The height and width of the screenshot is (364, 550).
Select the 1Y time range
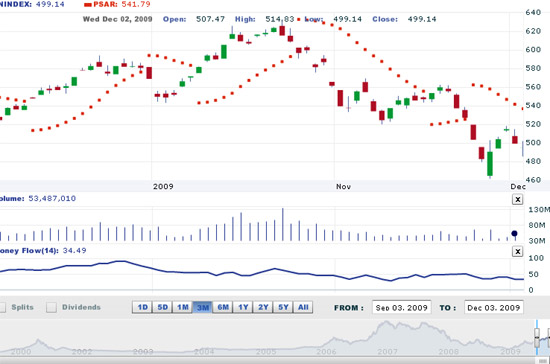click(243, 308)
